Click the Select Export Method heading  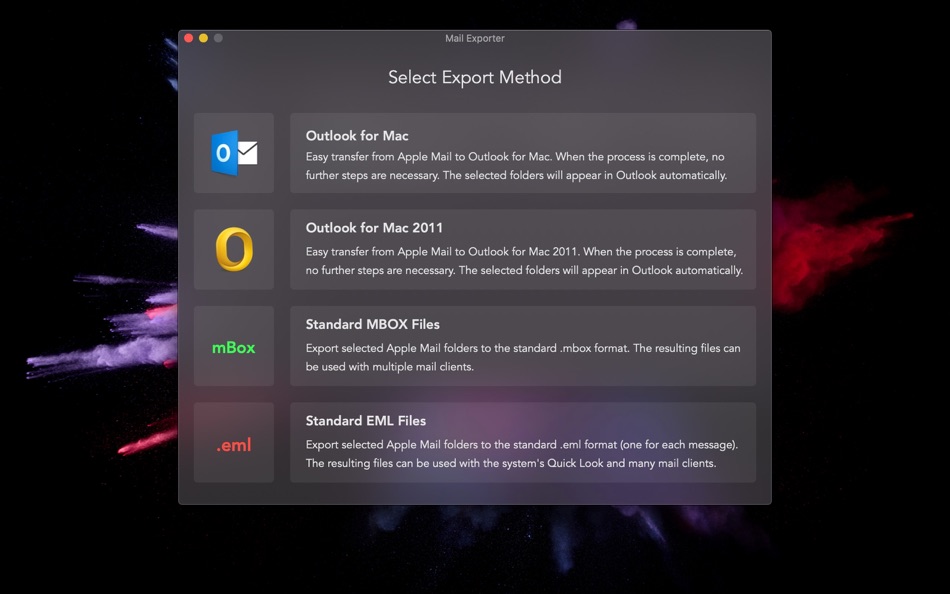point(475,78)
